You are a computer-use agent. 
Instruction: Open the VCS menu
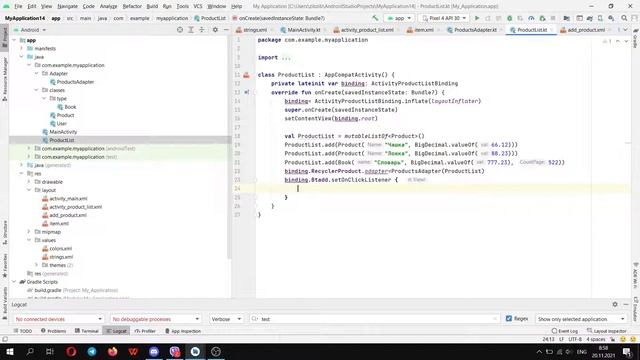click(198, 6)
